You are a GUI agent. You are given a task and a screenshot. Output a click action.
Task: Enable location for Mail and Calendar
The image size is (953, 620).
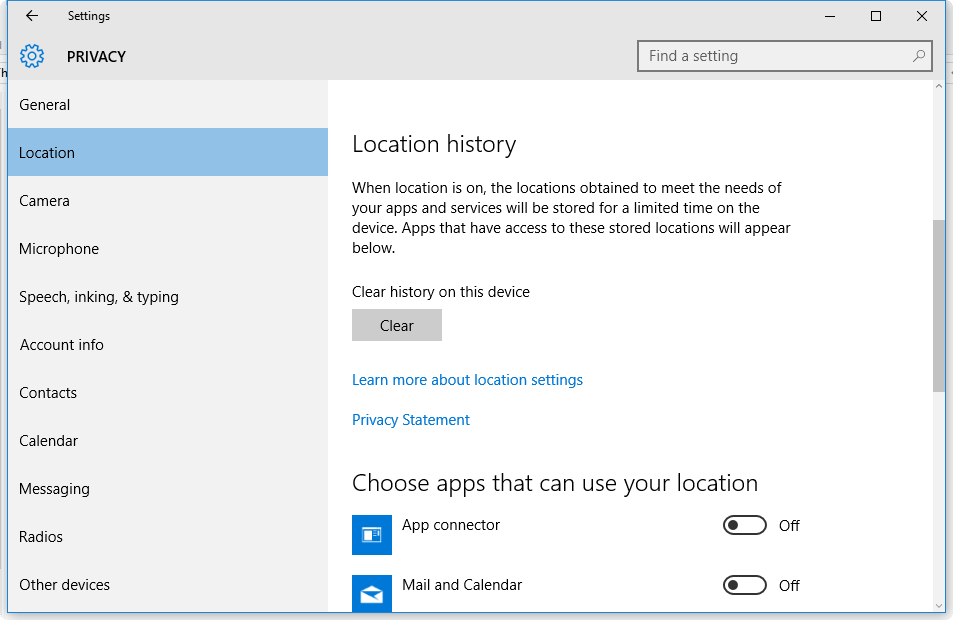745,586
